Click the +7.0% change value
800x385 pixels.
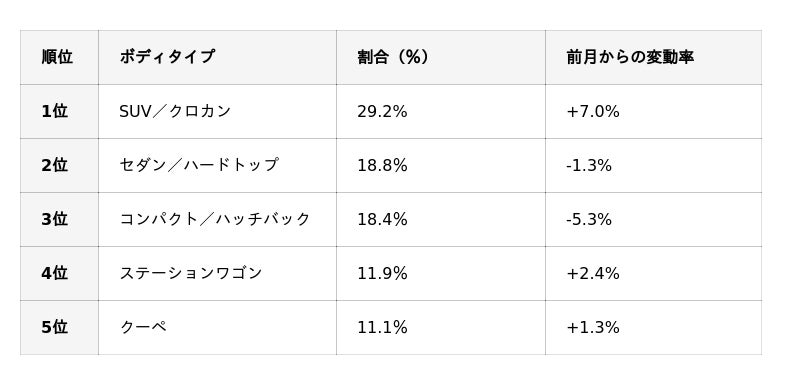pos(593,111)
